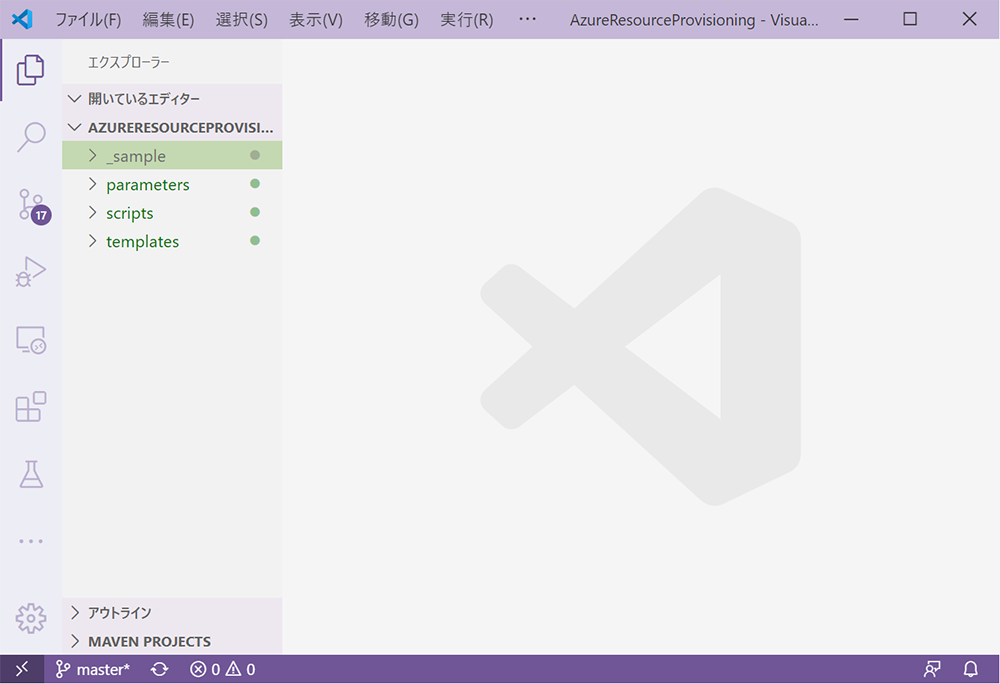Open the 選択(S) menu
This screenshot has height=684, width=1000.
[241, 20]
